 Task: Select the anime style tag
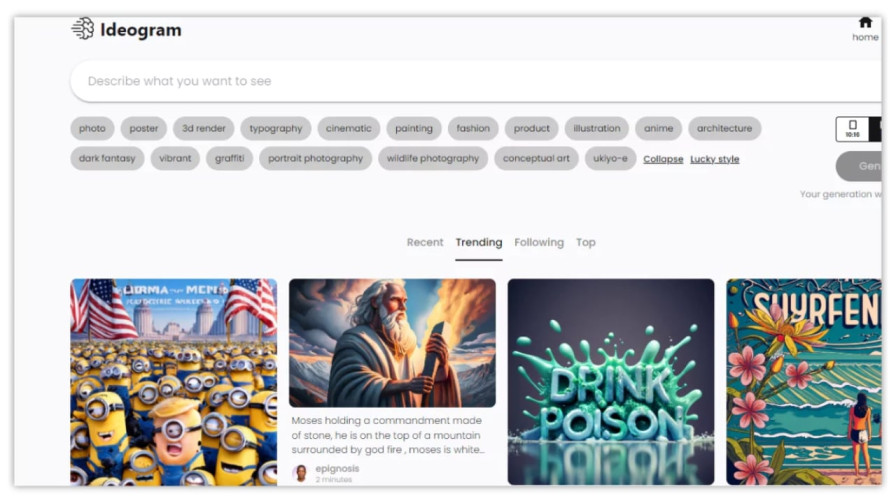click(658, 129)
